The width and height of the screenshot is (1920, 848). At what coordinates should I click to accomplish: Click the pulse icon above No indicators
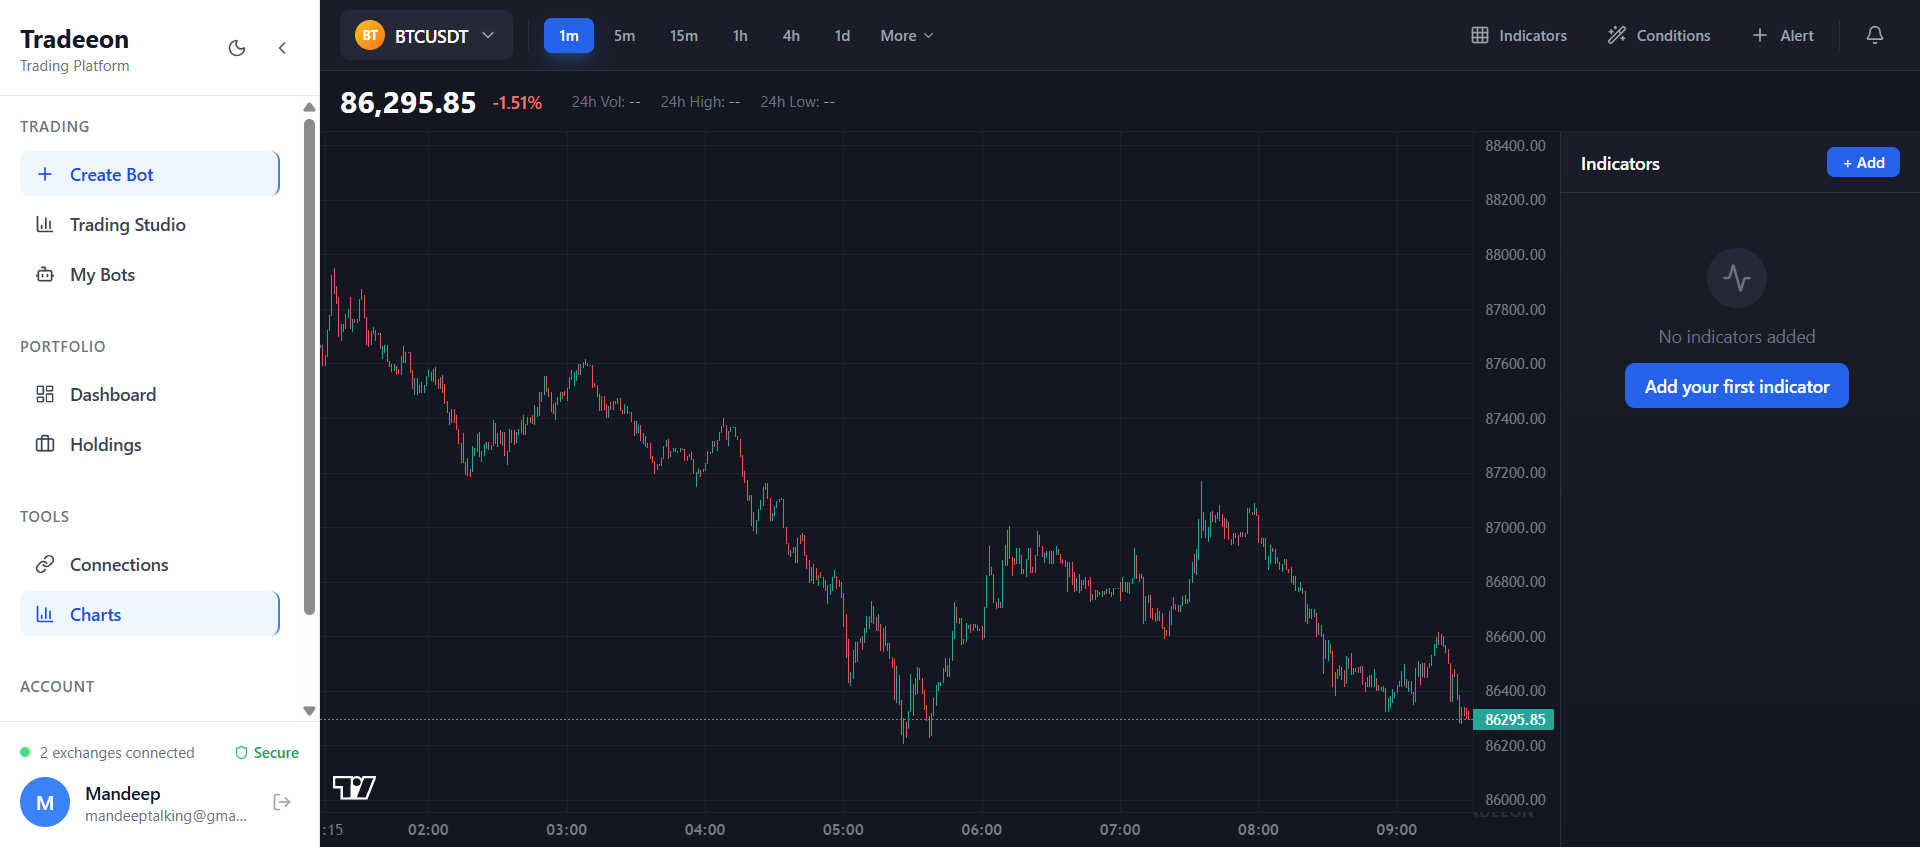tap(1737, 278)
